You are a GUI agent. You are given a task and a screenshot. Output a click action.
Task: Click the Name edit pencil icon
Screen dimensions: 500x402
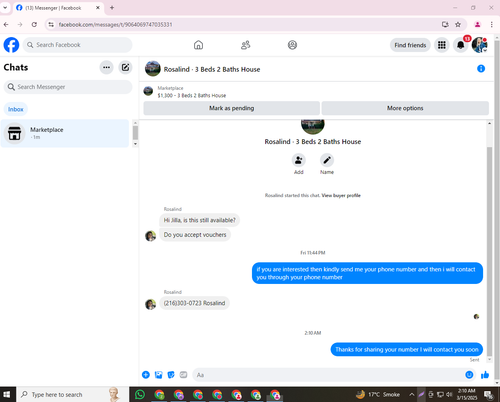327,160
